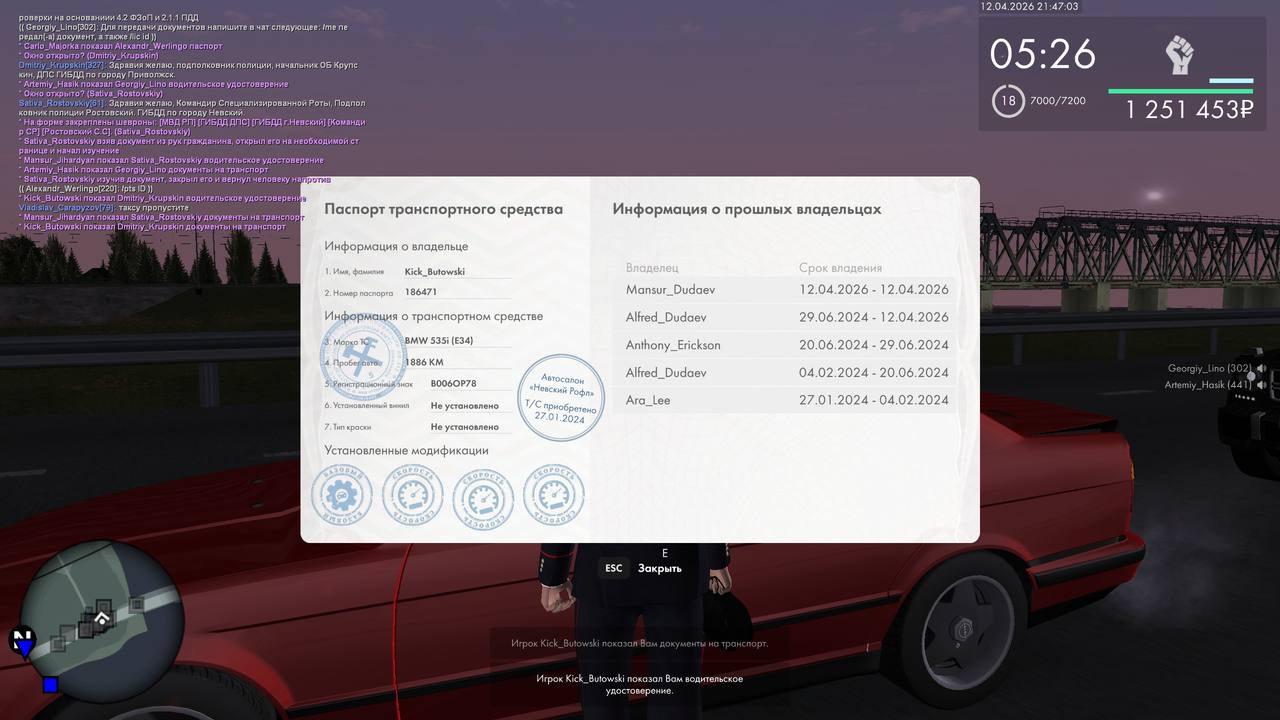This screenshot has width=1280, height=720.
Task: Click the Ara_Lee owner row
Action: [x=785, y=400]
